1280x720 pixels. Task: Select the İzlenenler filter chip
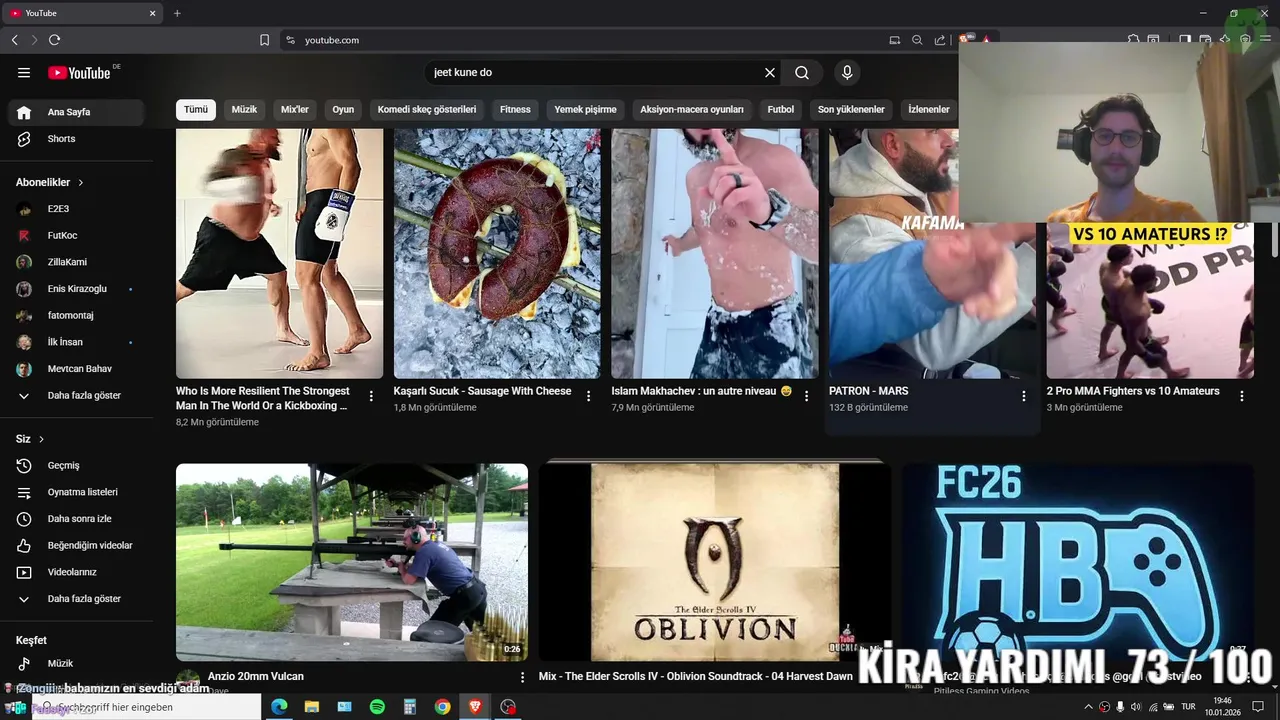pyautogui.click(x=929, y=109)
